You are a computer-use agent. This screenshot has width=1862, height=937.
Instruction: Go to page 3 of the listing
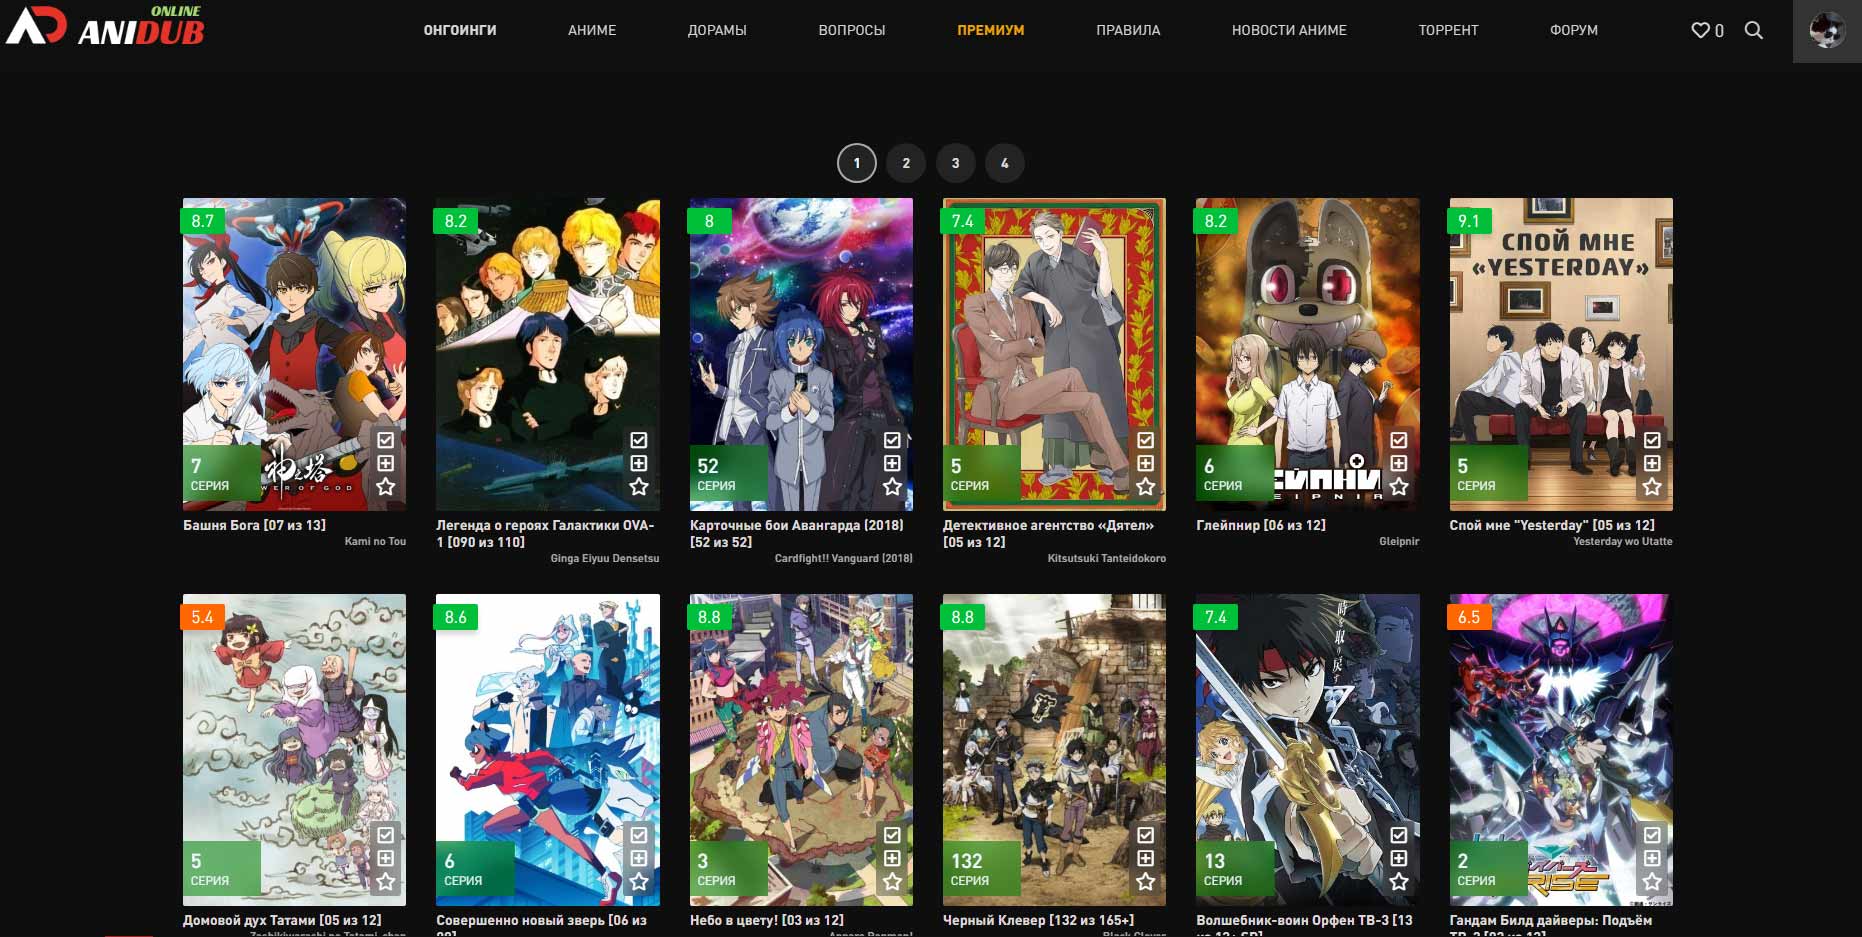[955, 163]
